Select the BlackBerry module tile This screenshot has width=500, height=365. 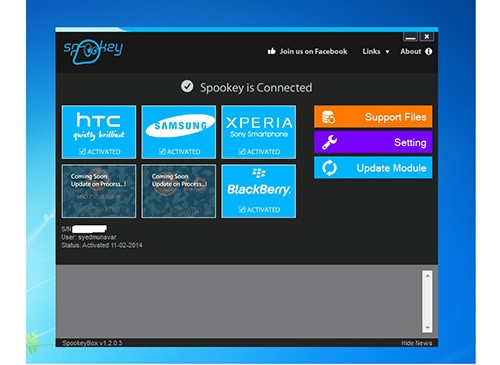click(259, 191)
